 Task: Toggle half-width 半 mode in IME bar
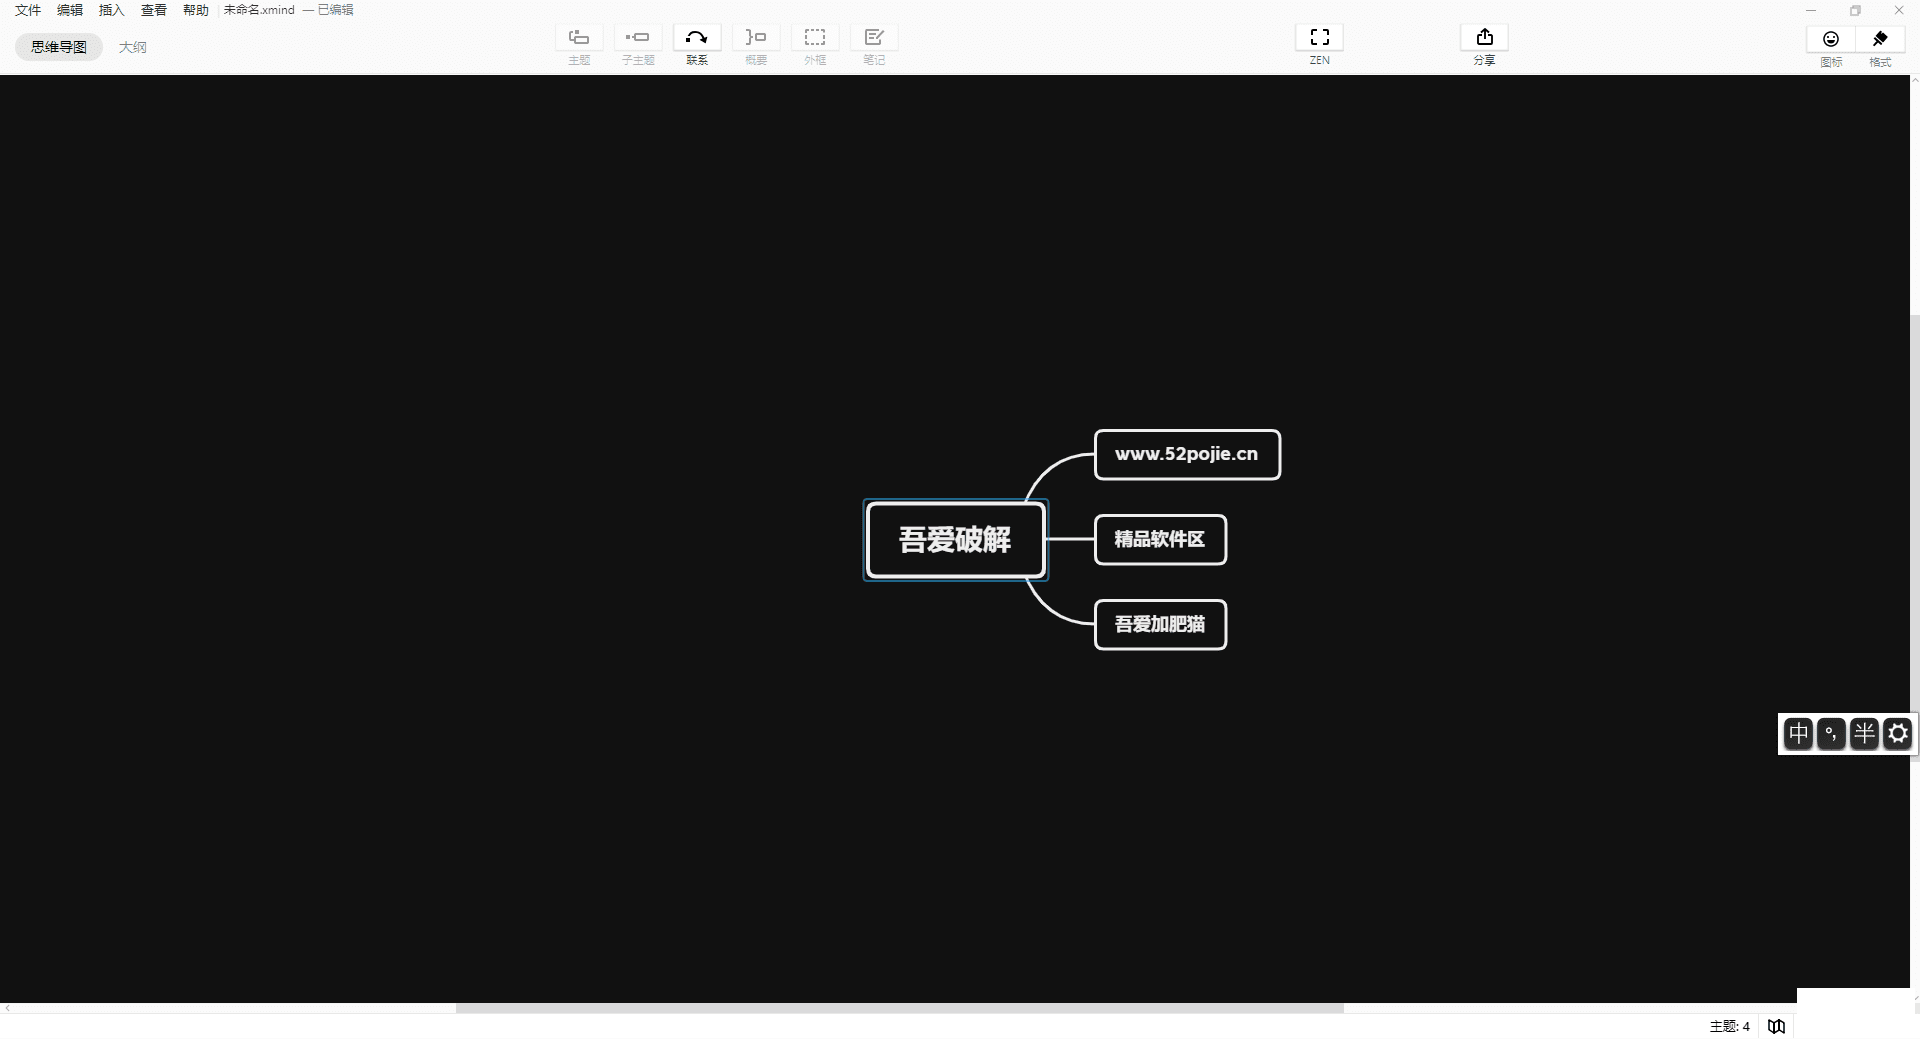[x=1864, y=734]
